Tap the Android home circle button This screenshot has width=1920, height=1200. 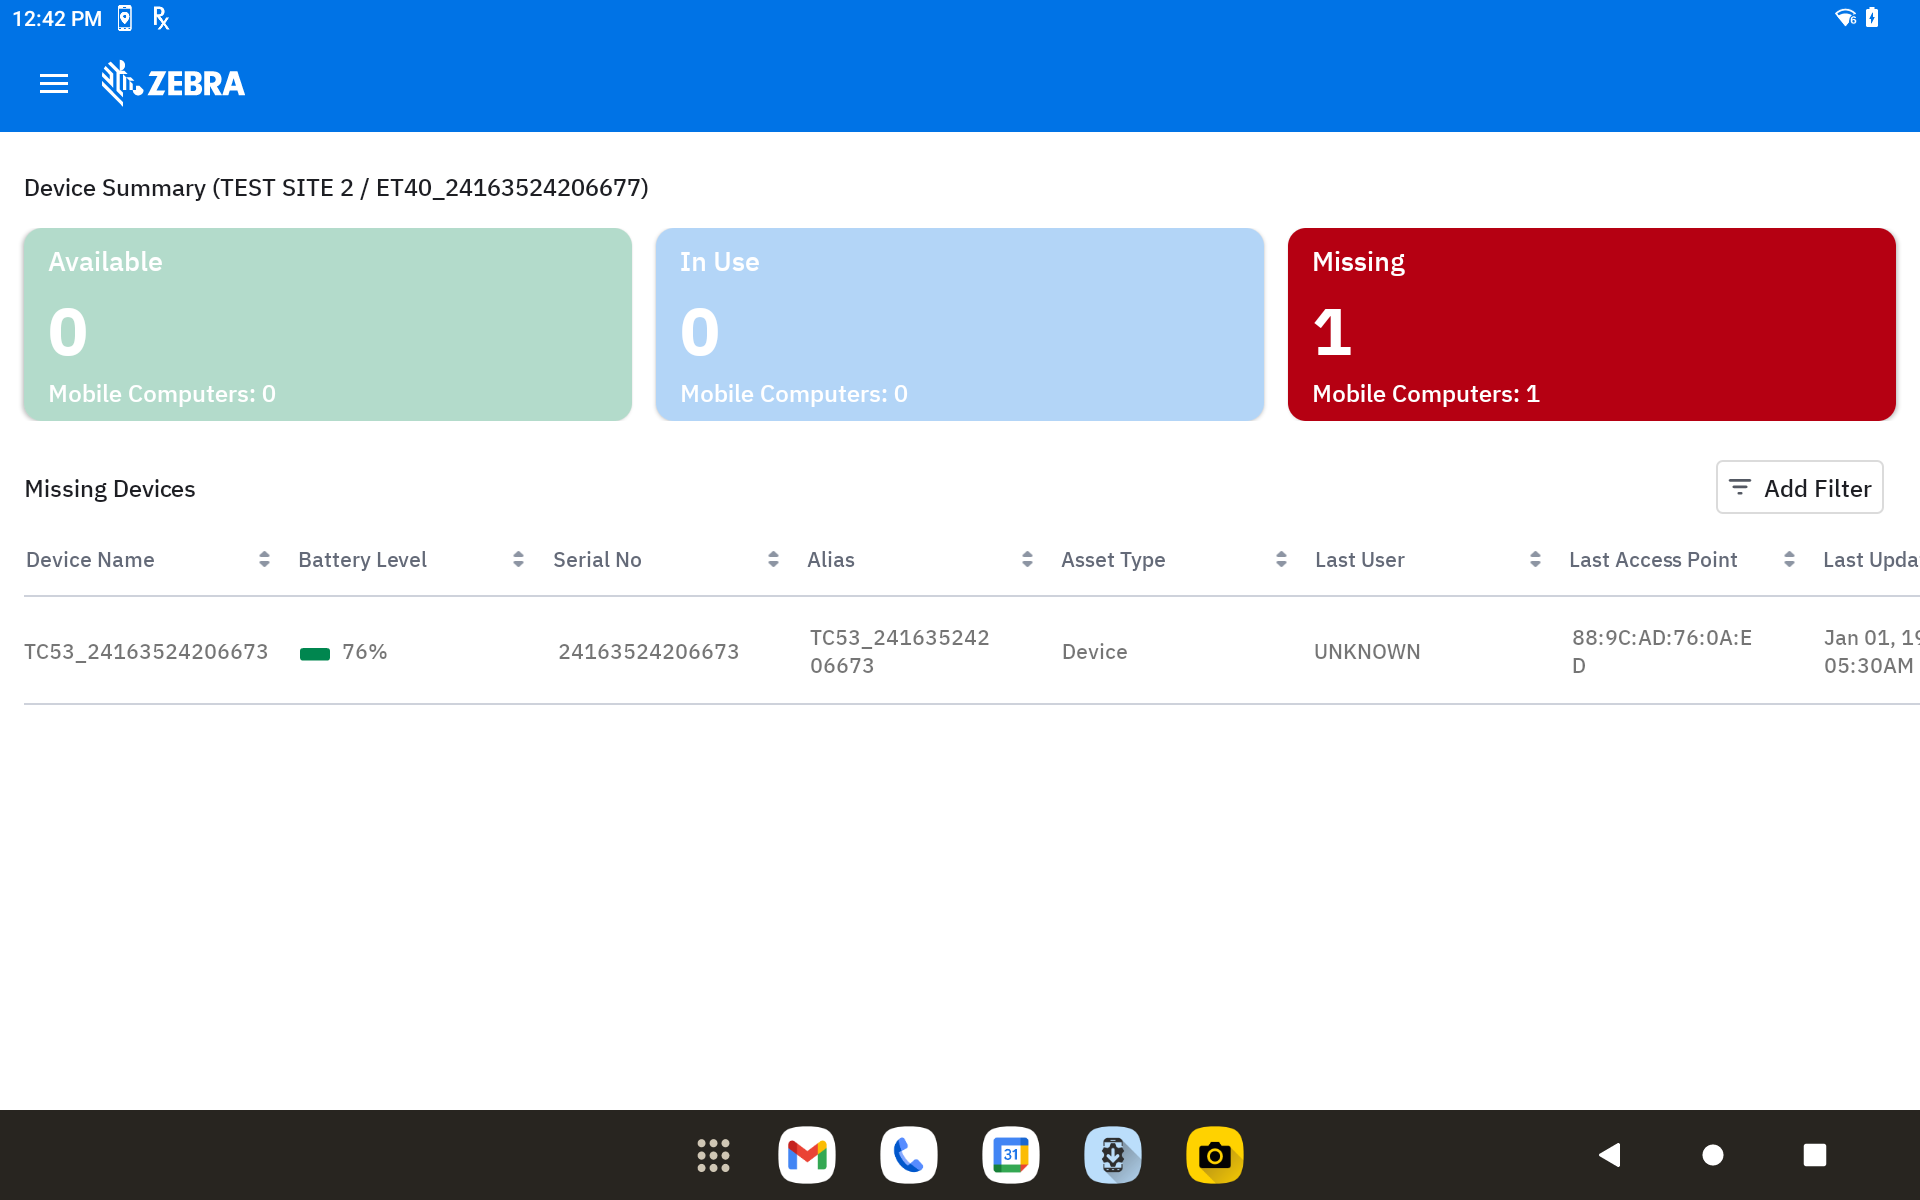coord(1713,1155)
